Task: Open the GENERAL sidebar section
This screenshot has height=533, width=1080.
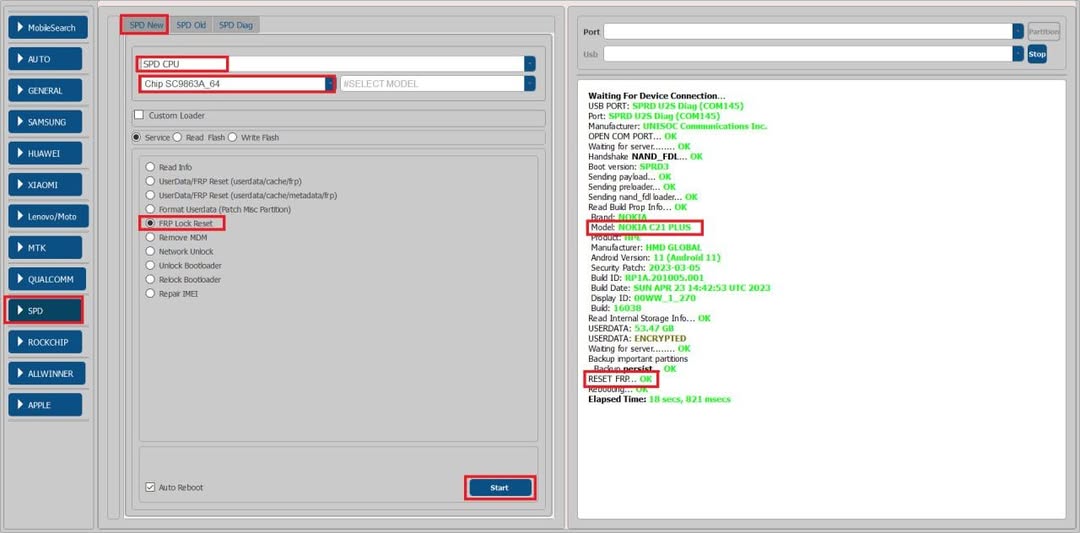Action: pos(45,90)
